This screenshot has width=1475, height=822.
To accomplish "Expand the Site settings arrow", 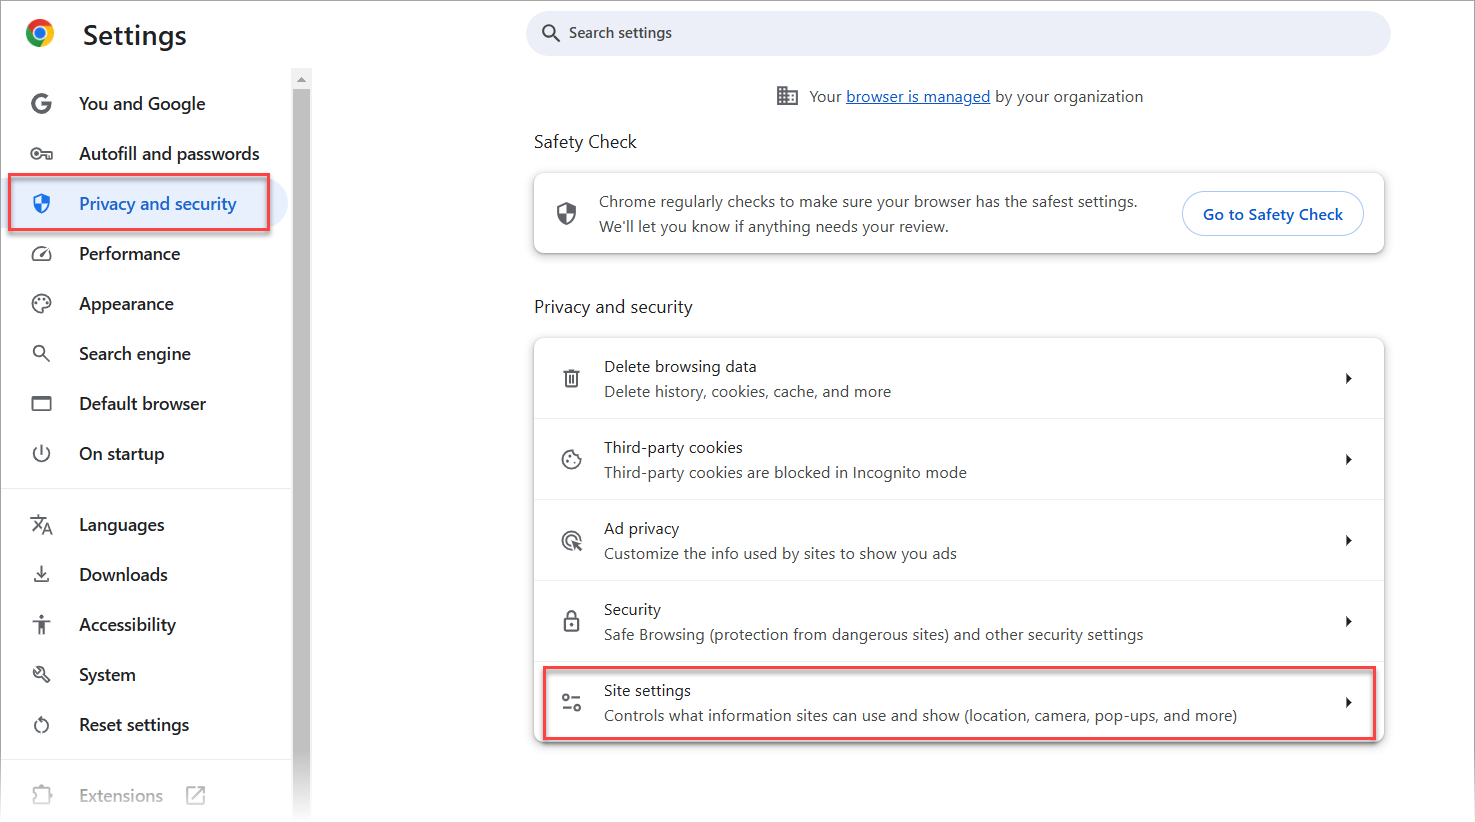I will 1349,703.
